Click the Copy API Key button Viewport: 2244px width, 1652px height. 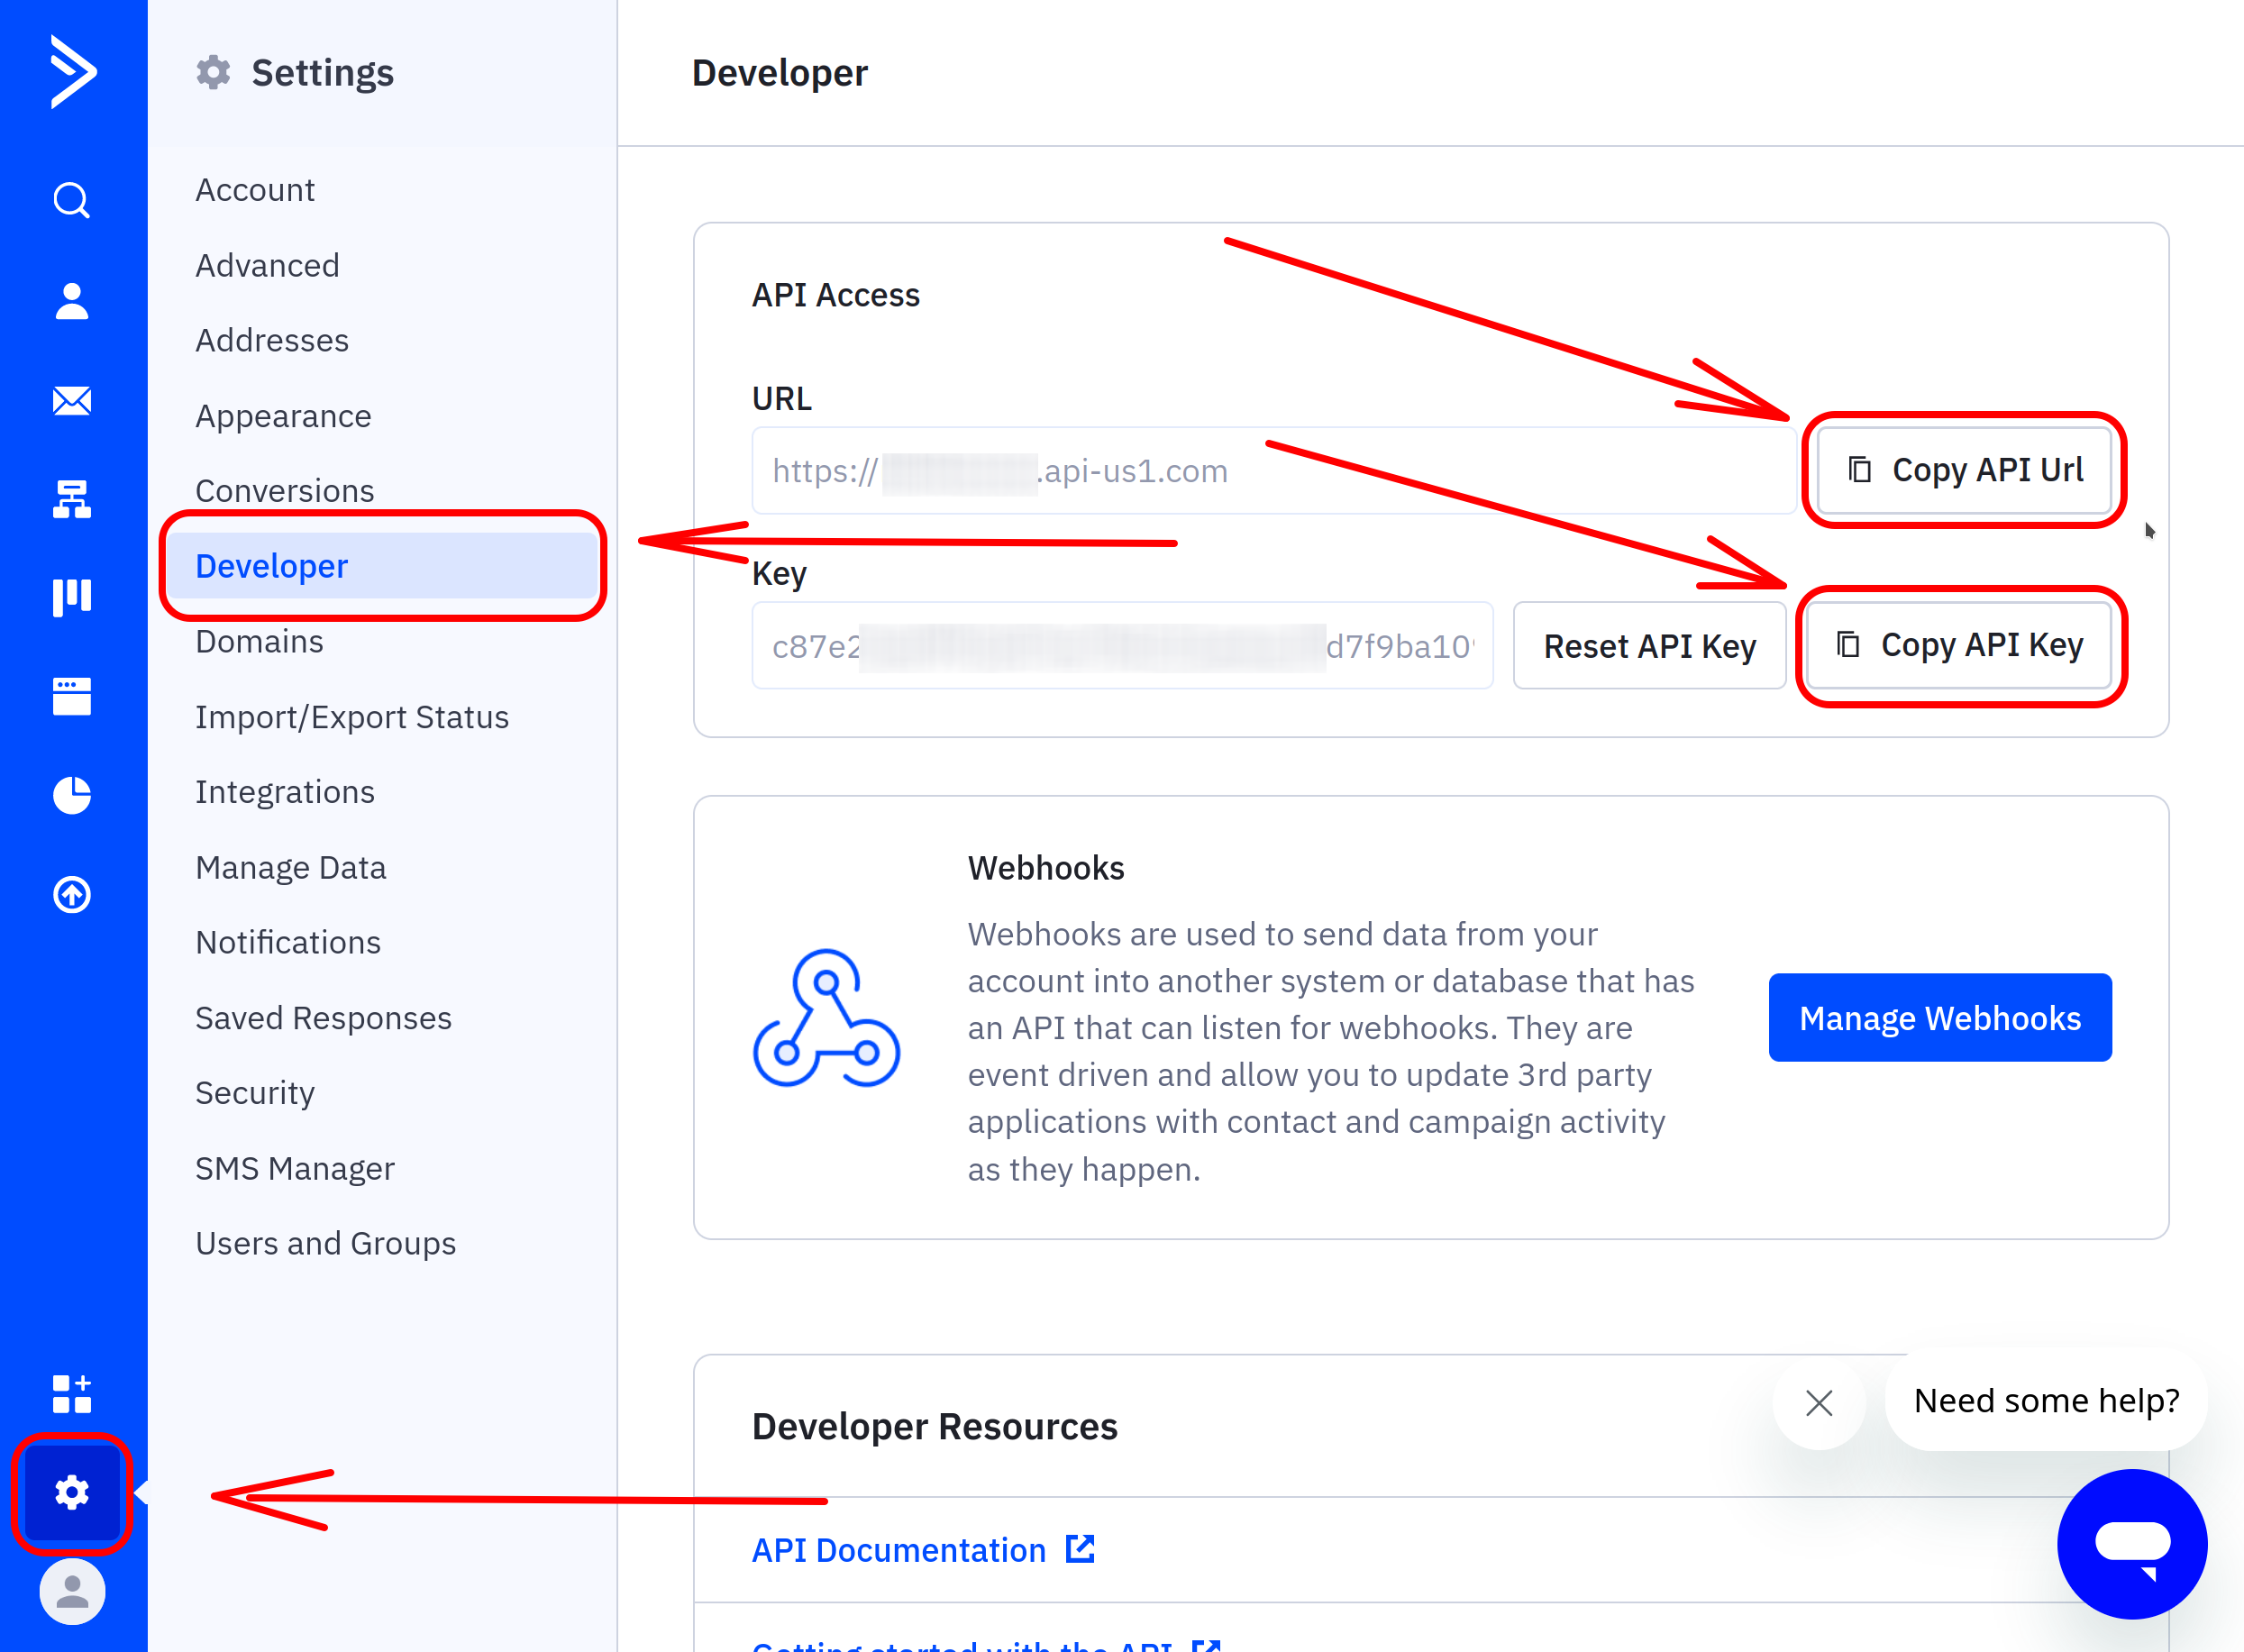point(1960,645)
